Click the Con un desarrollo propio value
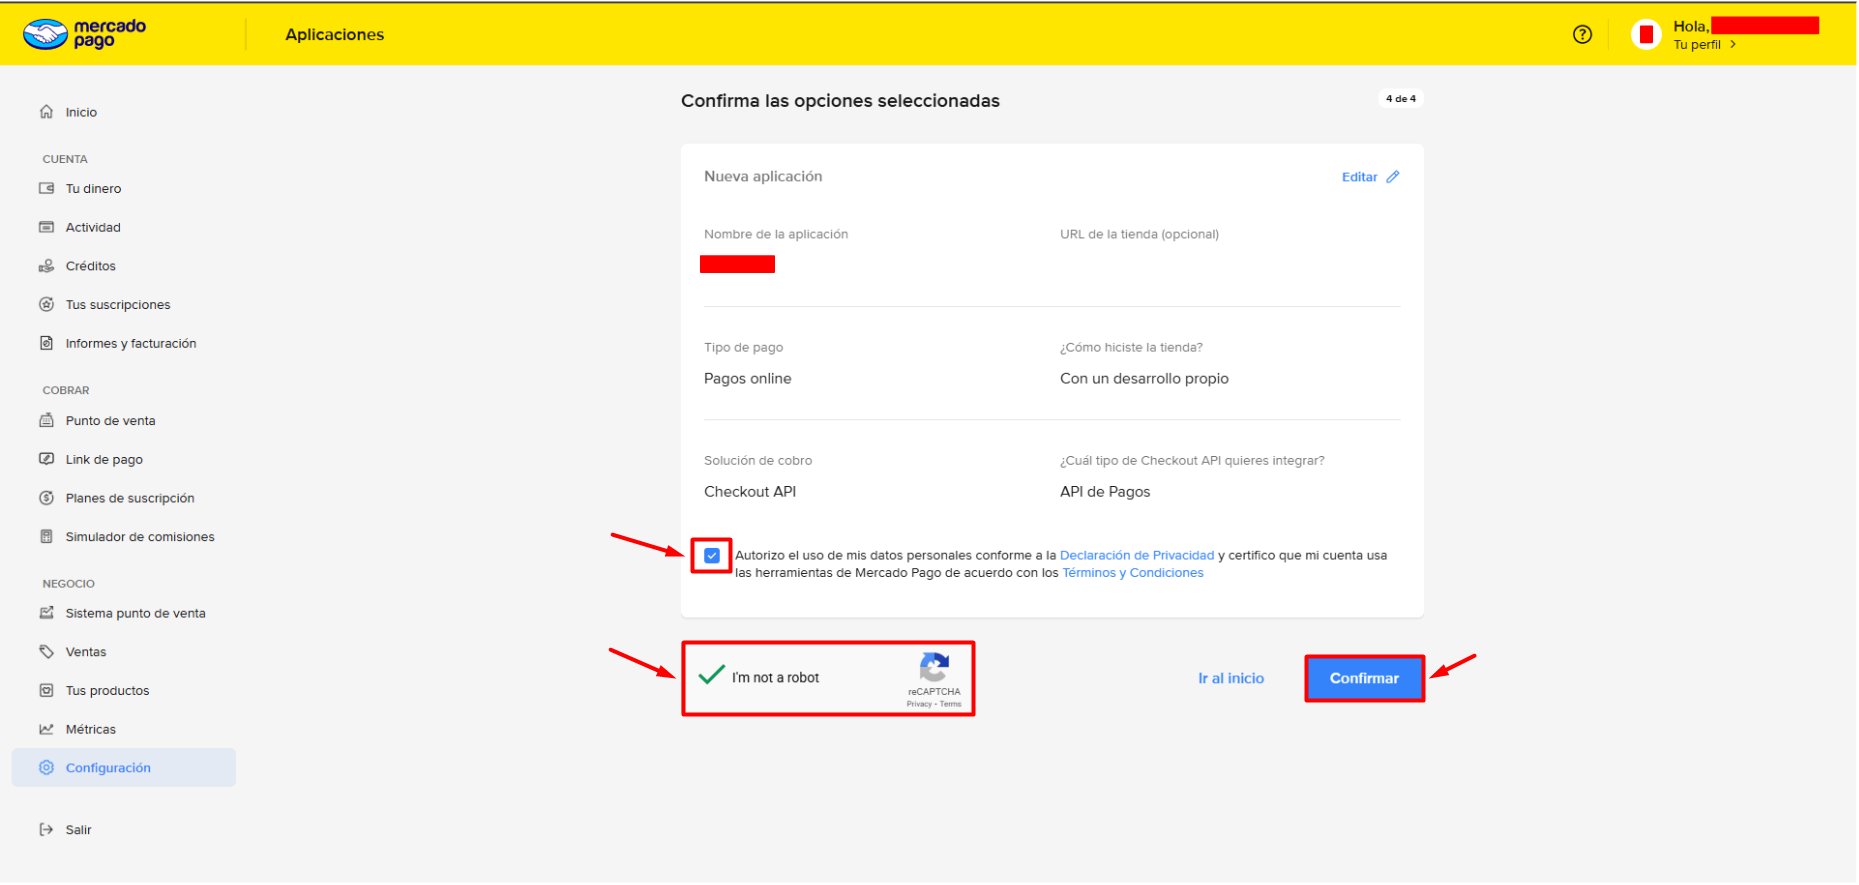The height and width of the screenshot is (885, 1859). (x=1144, y=378)
